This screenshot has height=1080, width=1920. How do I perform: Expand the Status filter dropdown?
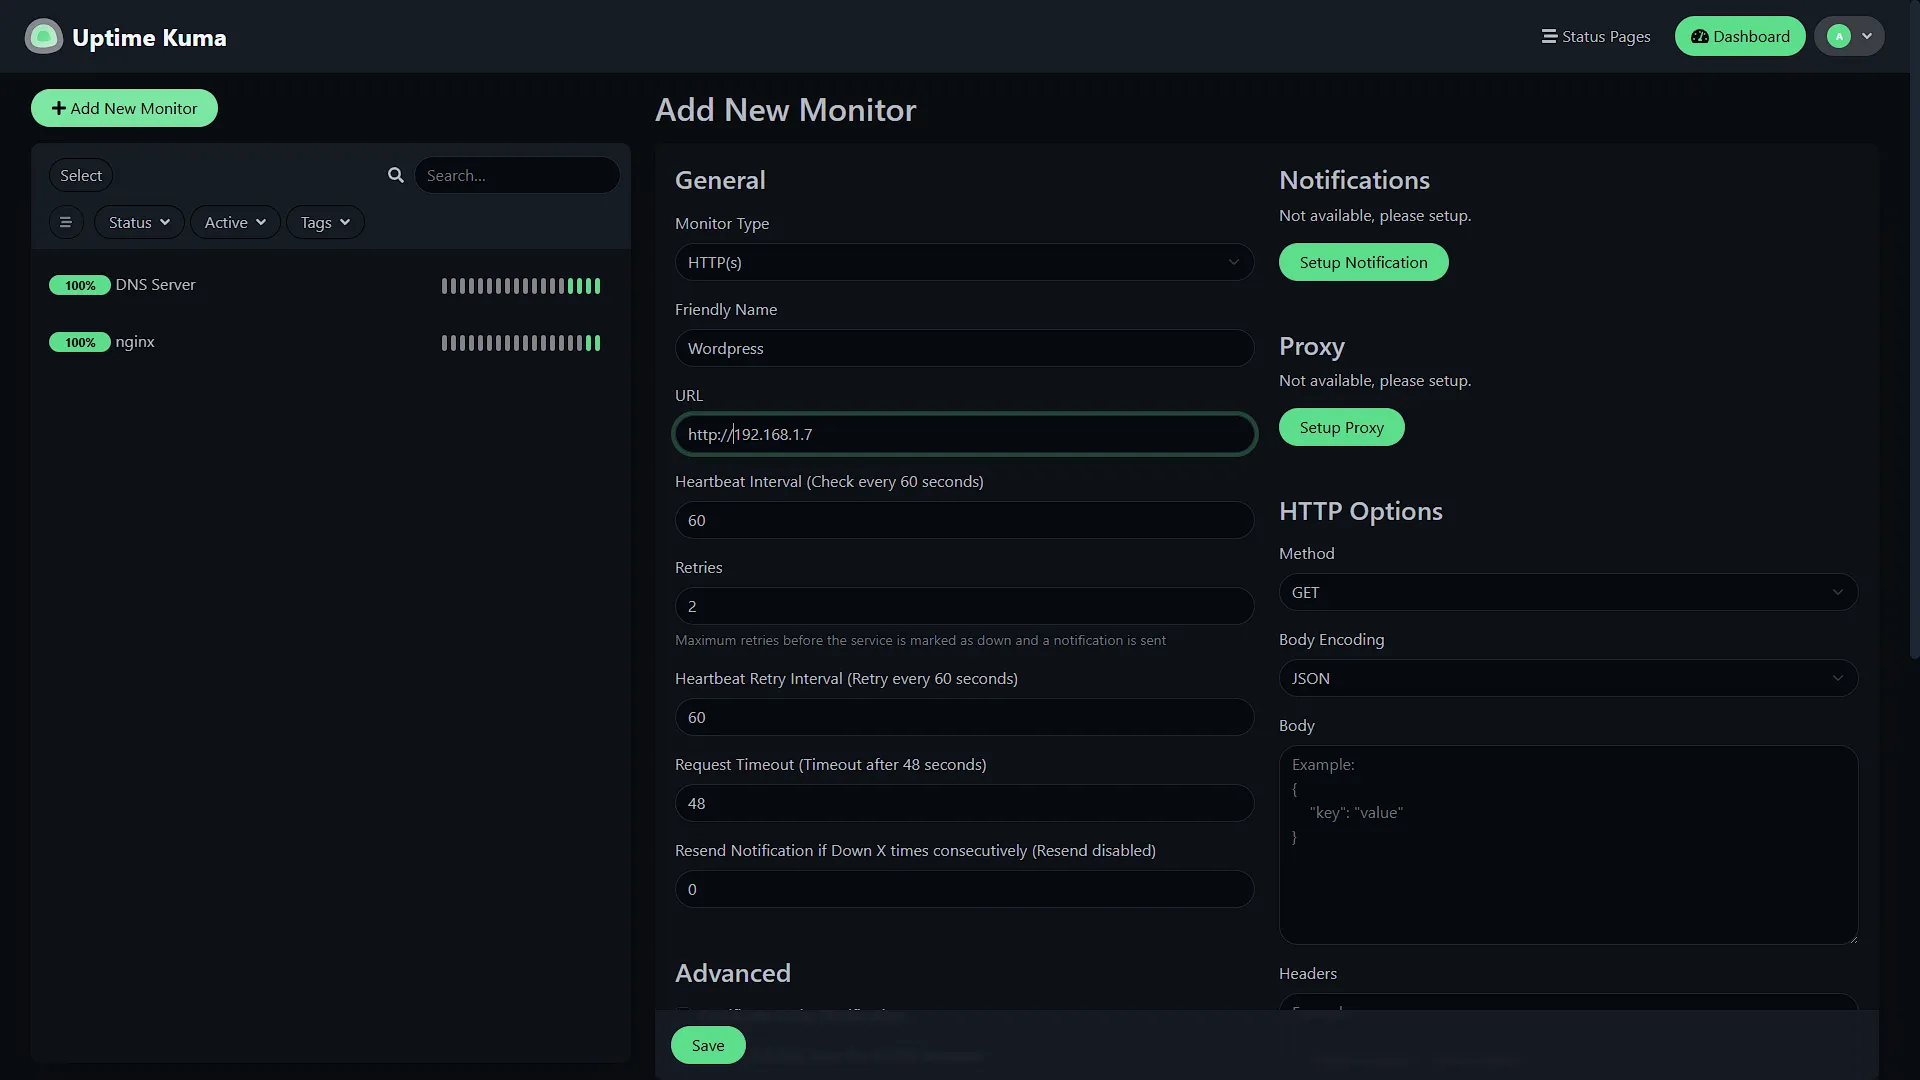click(x=139, y=222)
